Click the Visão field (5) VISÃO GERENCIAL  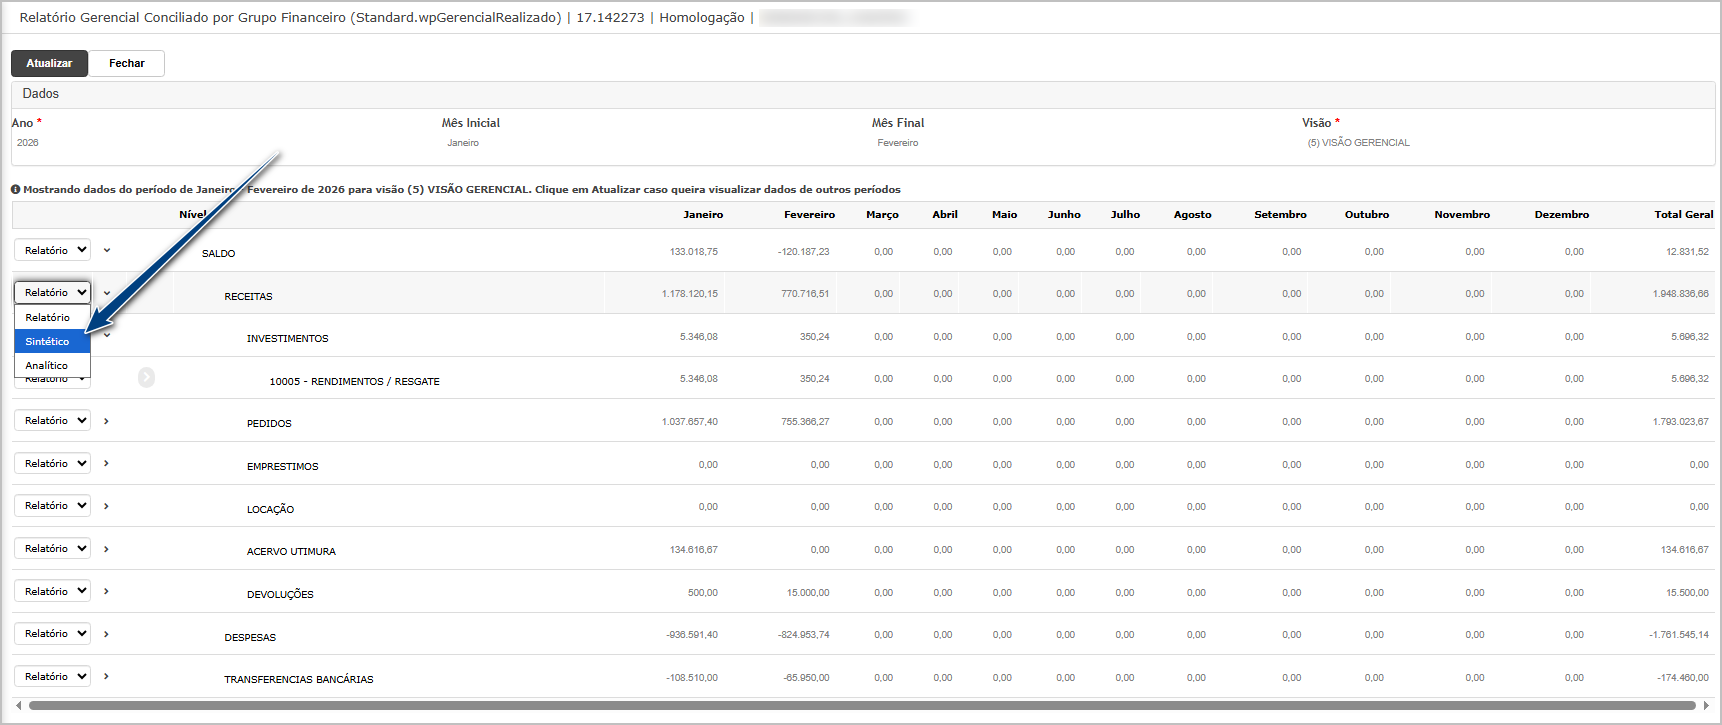1358,143
